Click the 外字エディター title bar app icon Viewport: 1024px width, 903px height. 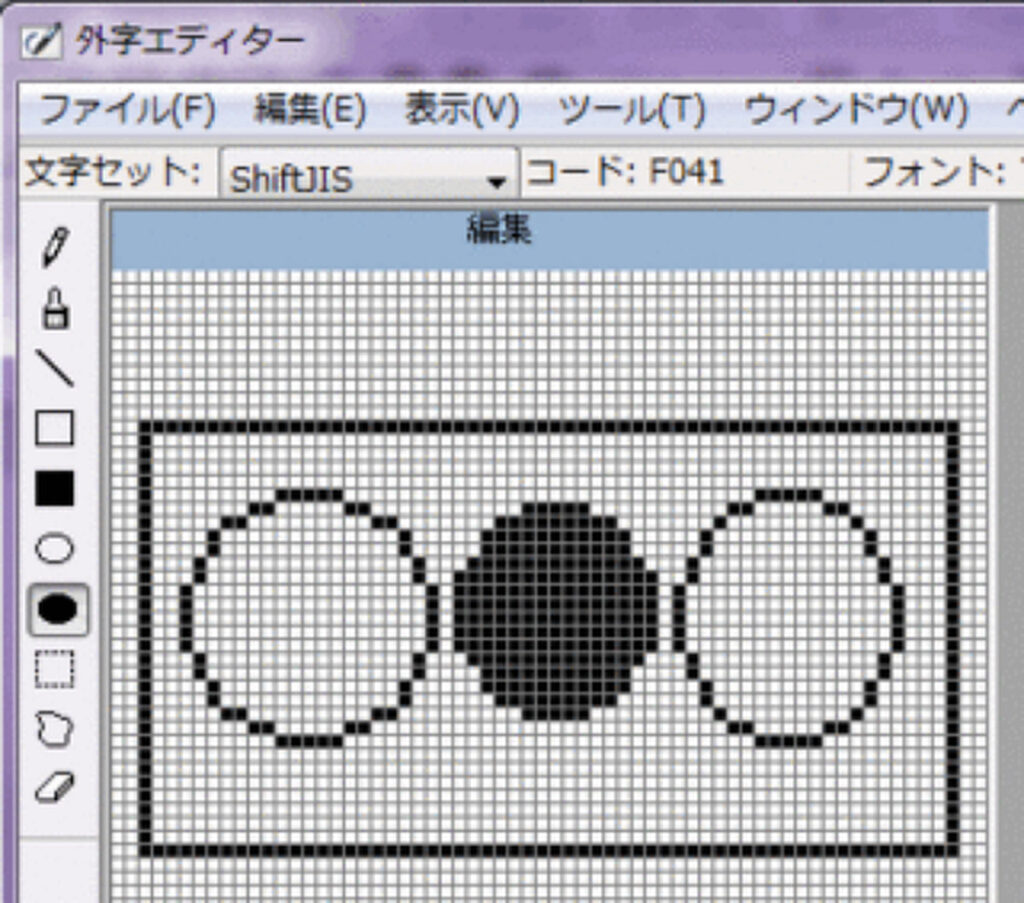pyautogui.click(x=40, y=42)
